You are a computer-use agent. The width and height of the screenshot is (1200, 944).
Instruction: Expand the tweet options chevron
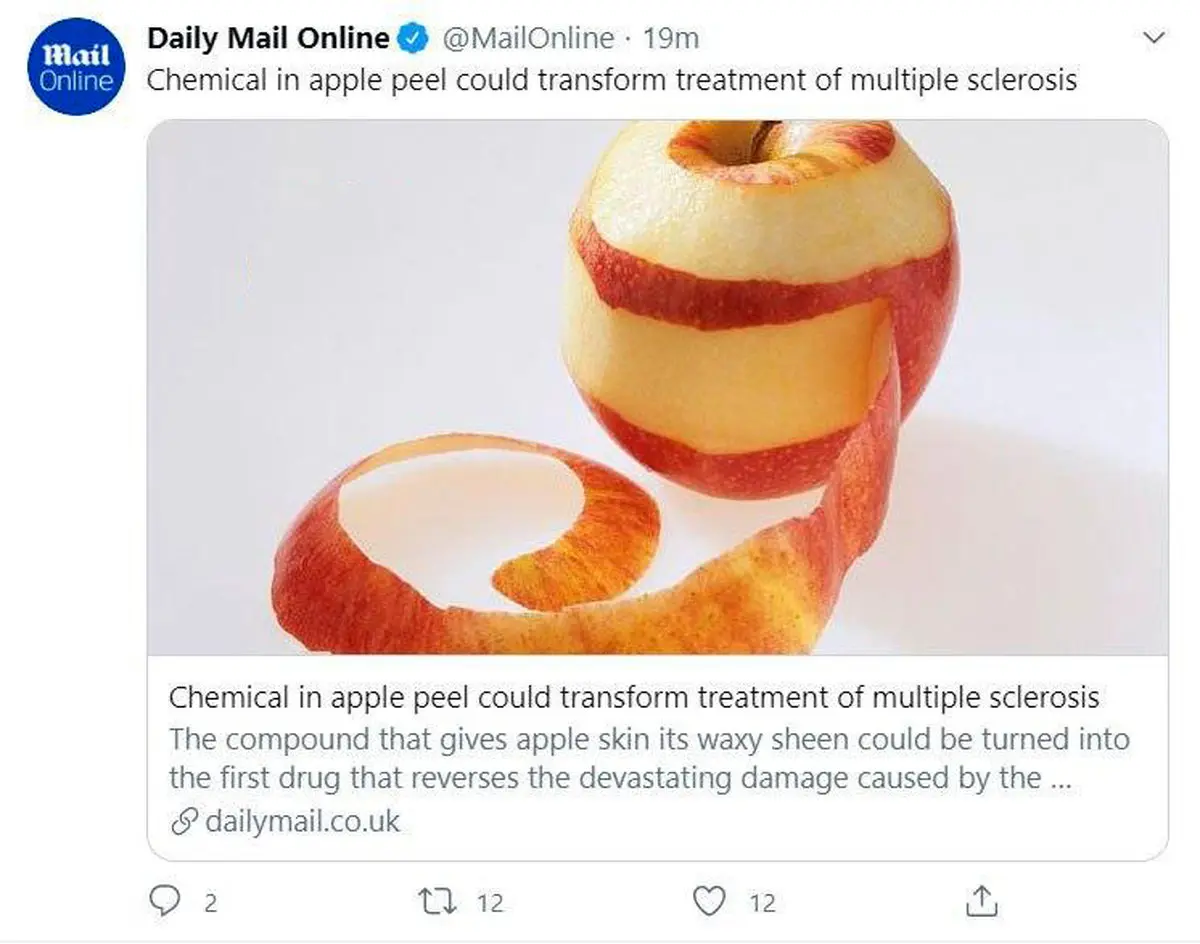(x=1154, y=38)
